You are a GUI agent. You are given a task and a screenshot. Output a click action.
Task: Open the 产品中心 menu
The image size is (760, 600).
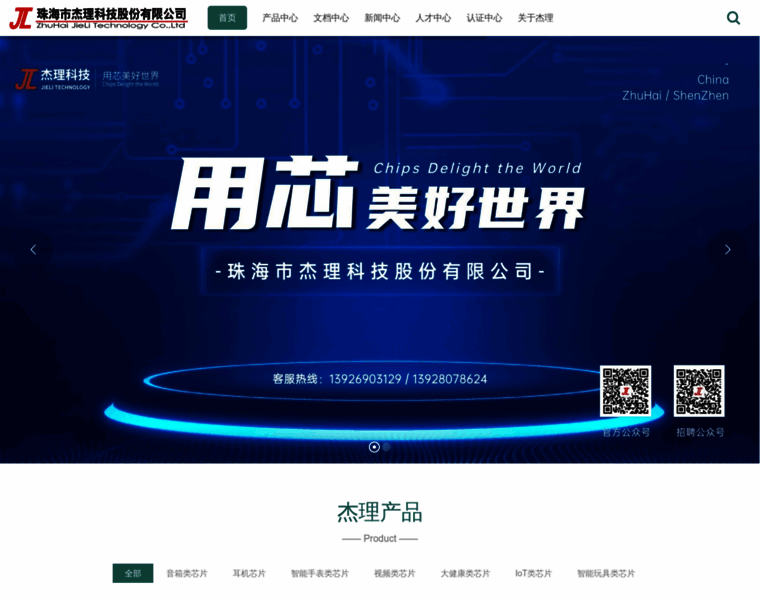click(280, 18)
